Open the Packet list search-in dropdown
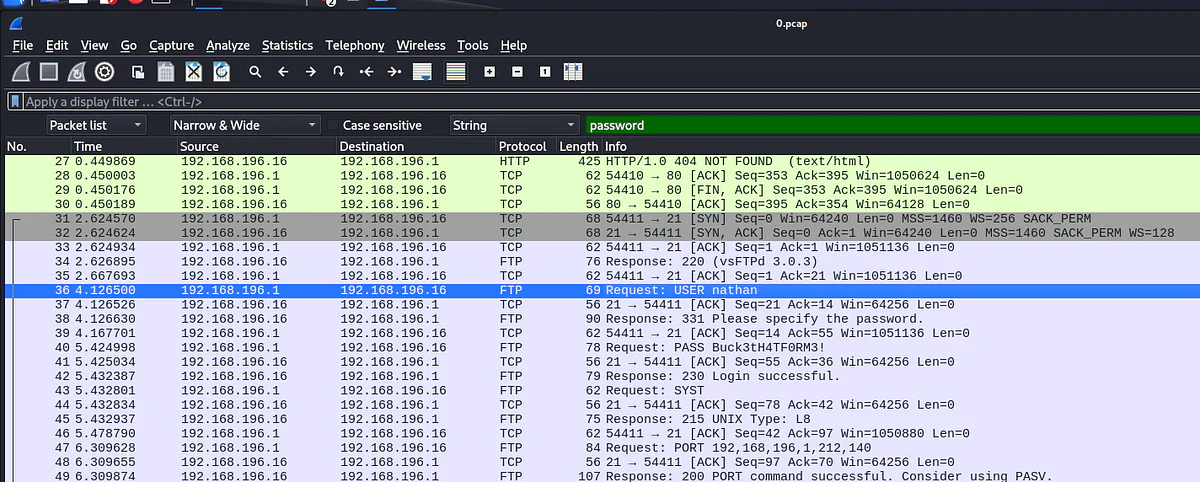The image size is (1200, 482). 95,125
